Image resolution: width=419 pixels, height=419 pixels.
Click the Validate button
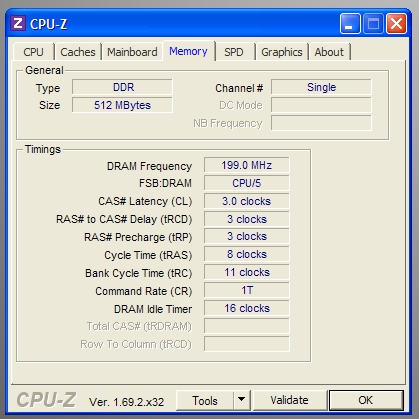[x=289, y=400]
